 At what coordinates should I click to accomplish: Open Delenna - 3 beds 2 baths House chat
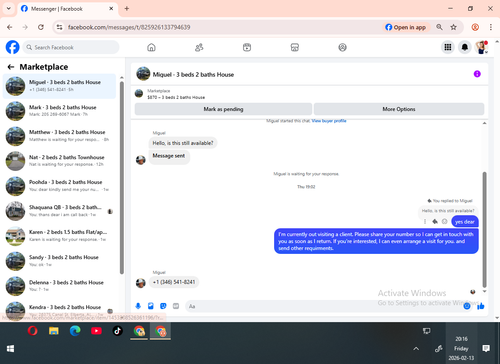click(59, 286)
